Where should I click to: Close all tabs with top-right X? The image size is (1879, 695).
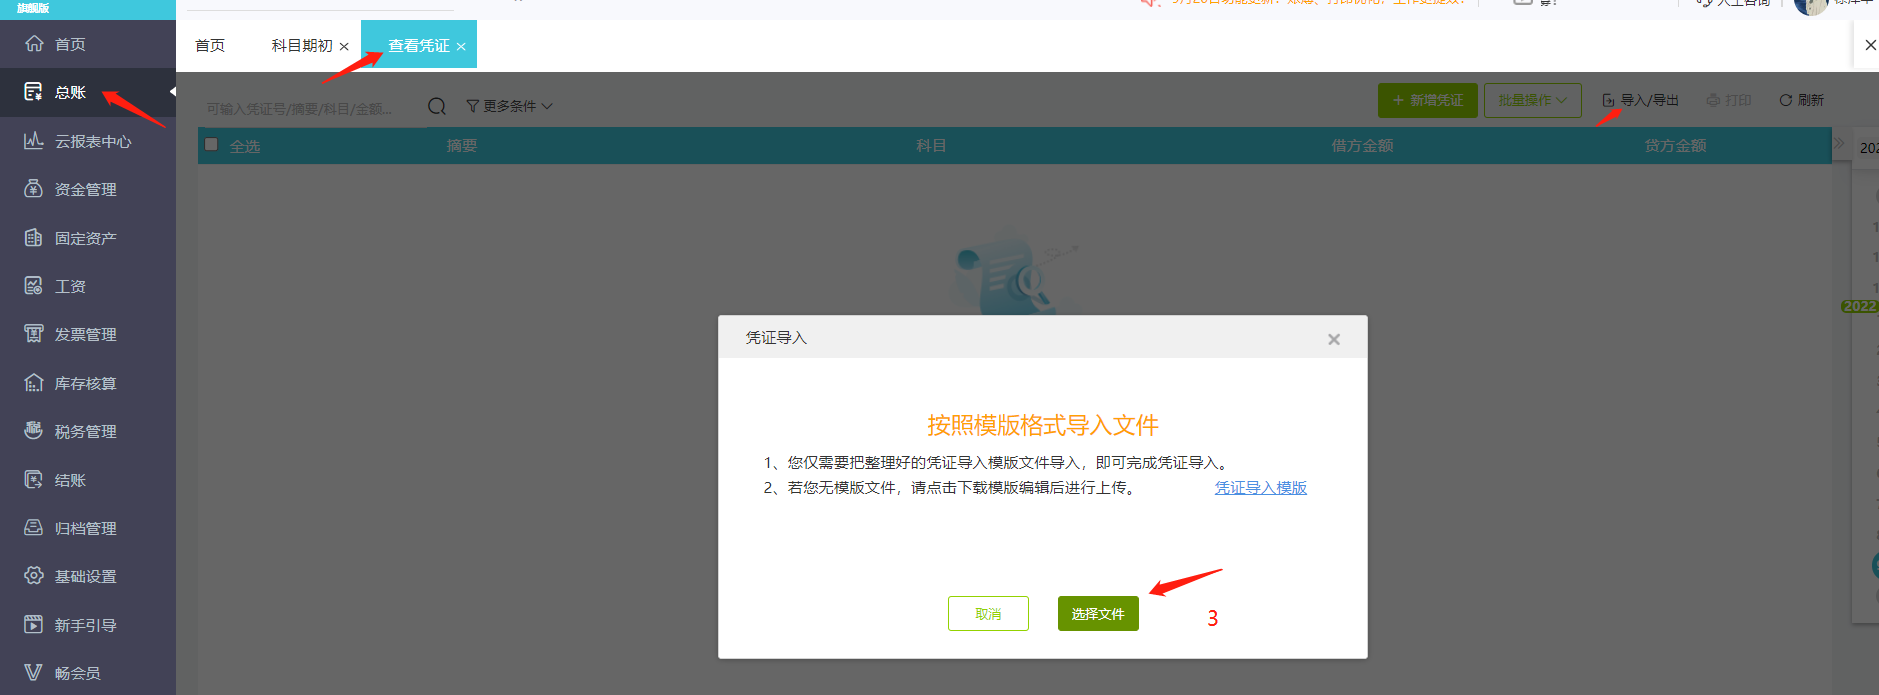[1870, 45]
